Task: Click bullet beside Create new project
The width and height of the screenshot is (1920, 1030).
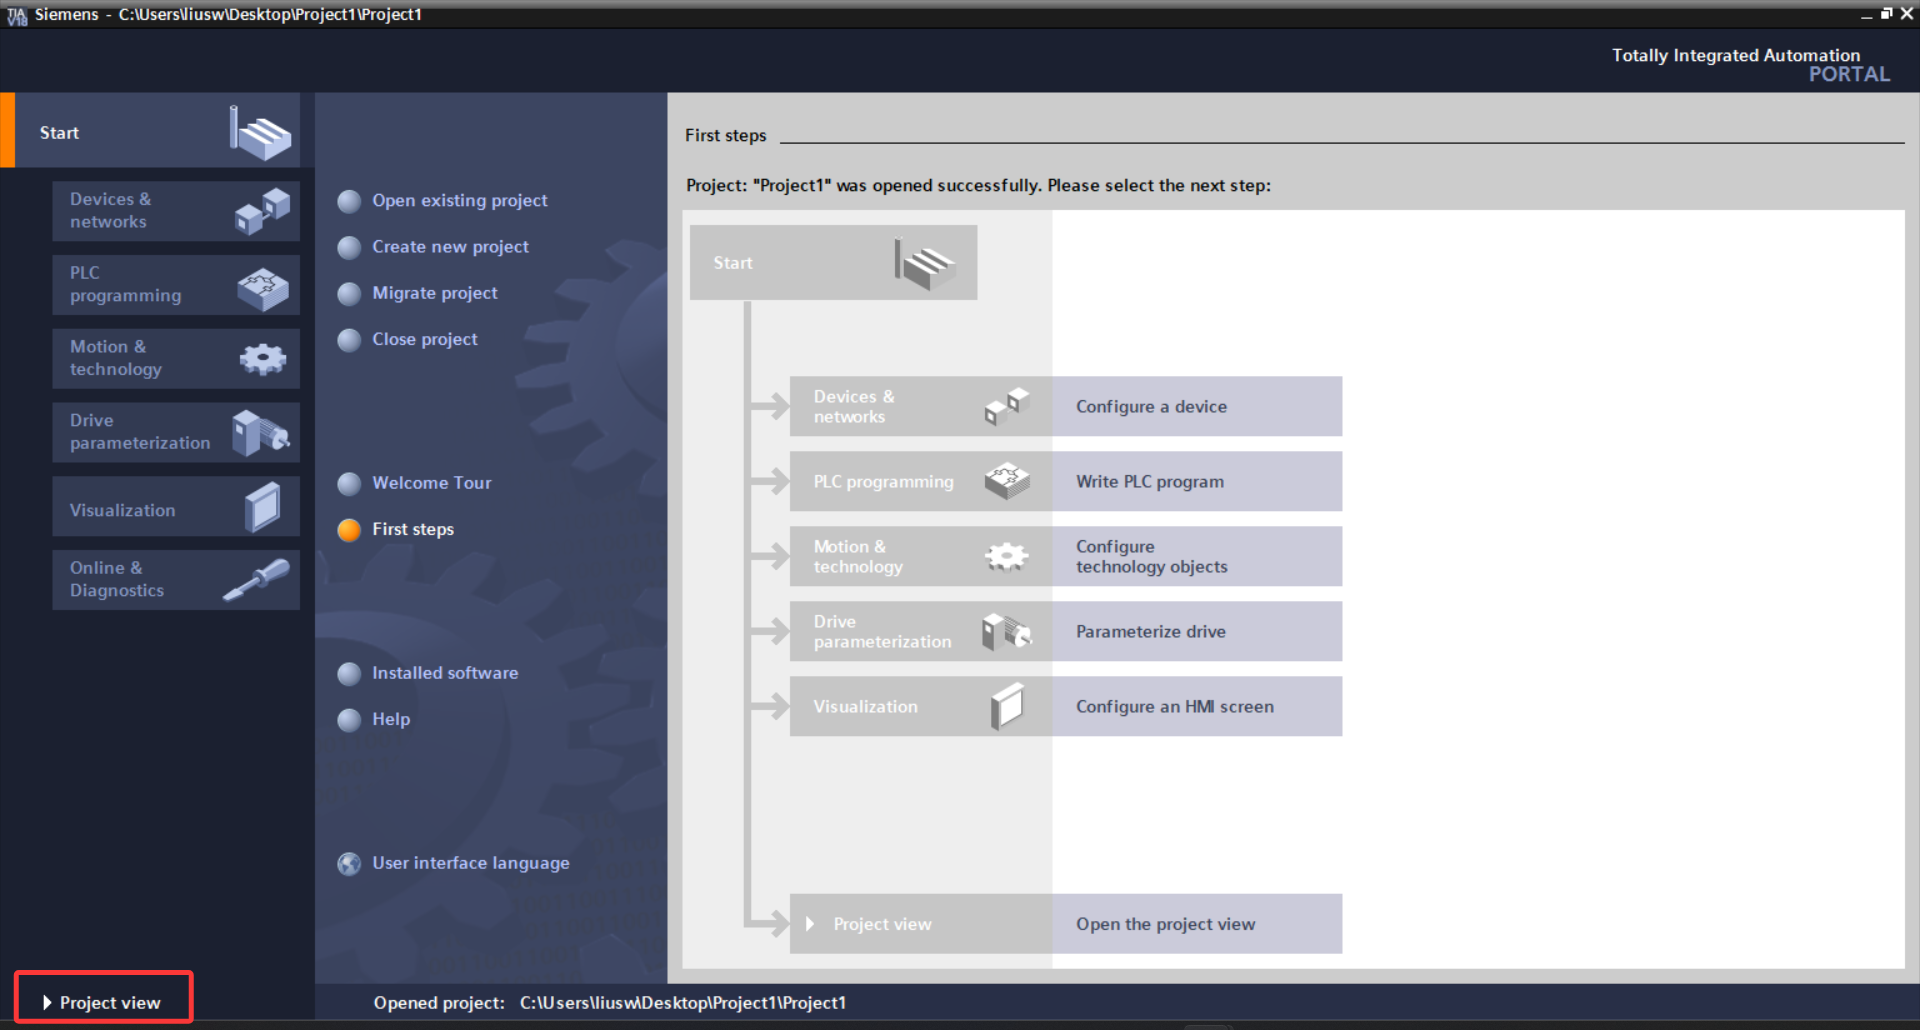Action: (x=349, y=248)
